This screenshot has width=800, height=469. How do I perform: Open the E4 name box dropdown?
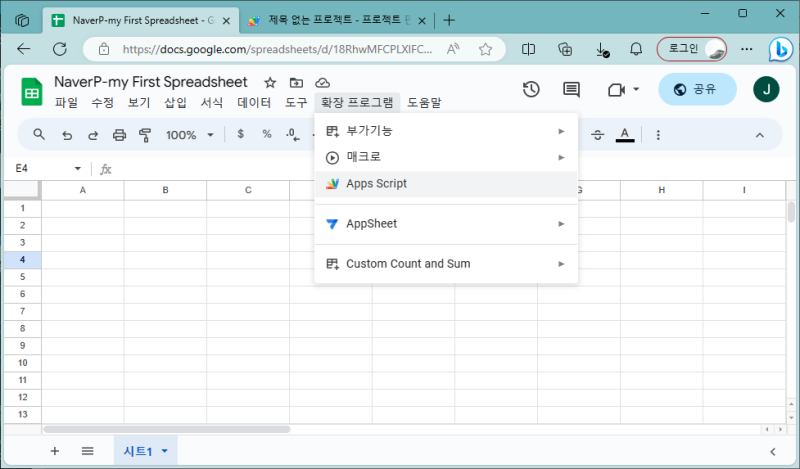(x=78, y=168)
